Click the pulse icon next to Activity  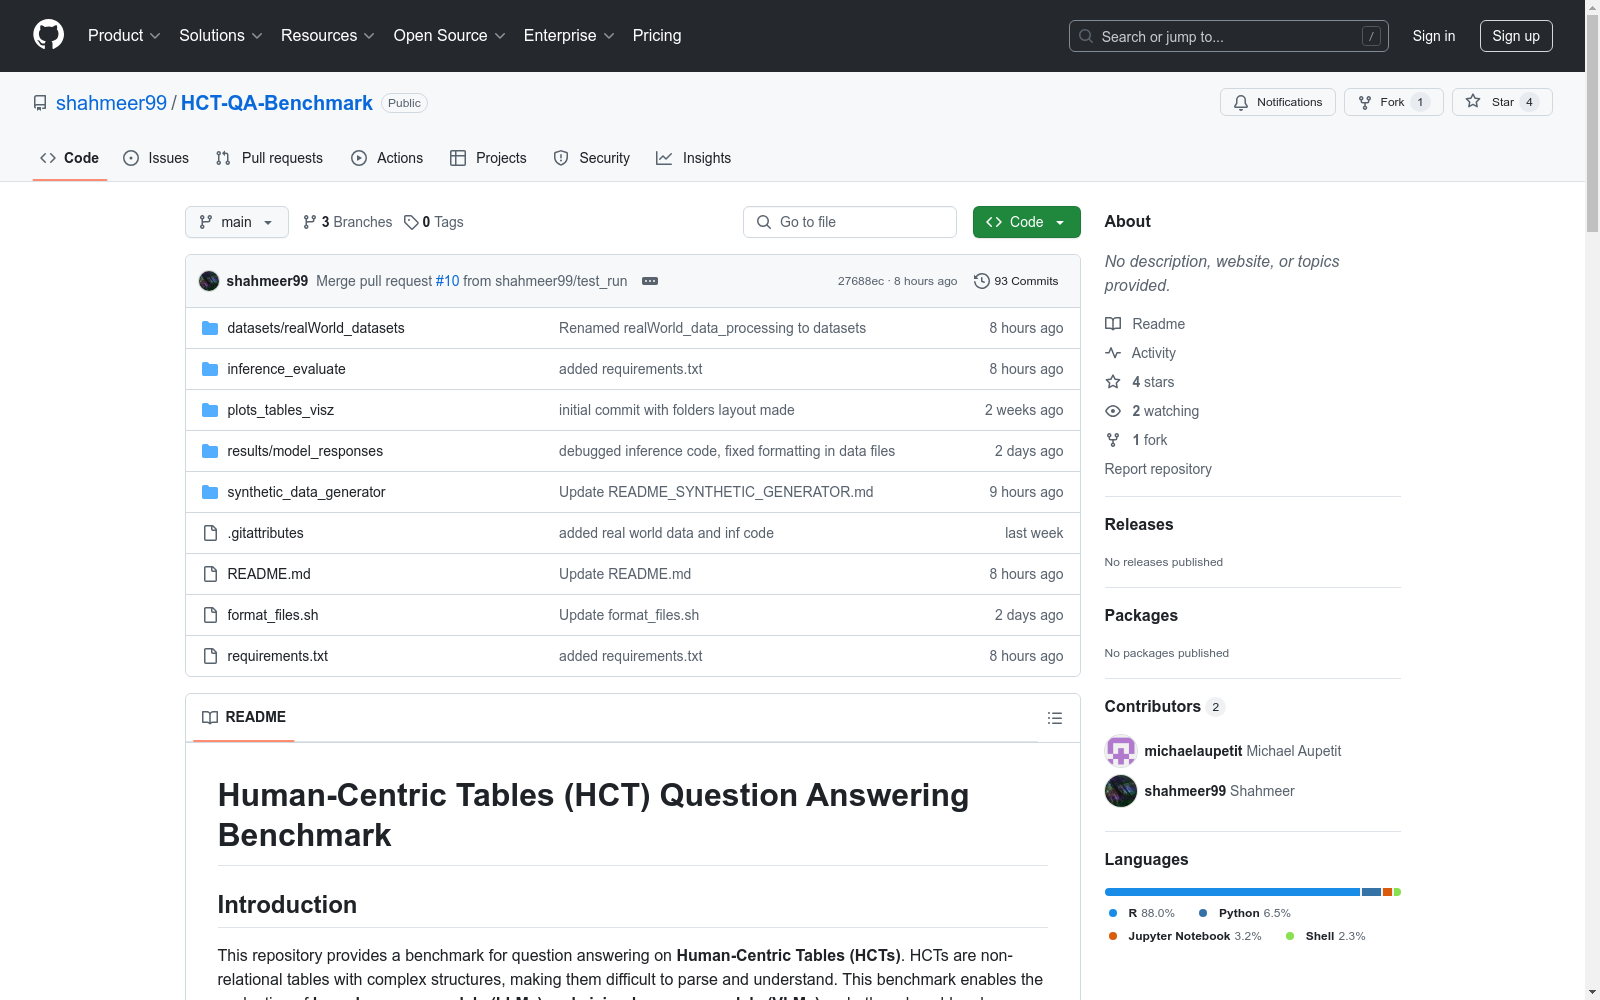(x=1113, y=353)
